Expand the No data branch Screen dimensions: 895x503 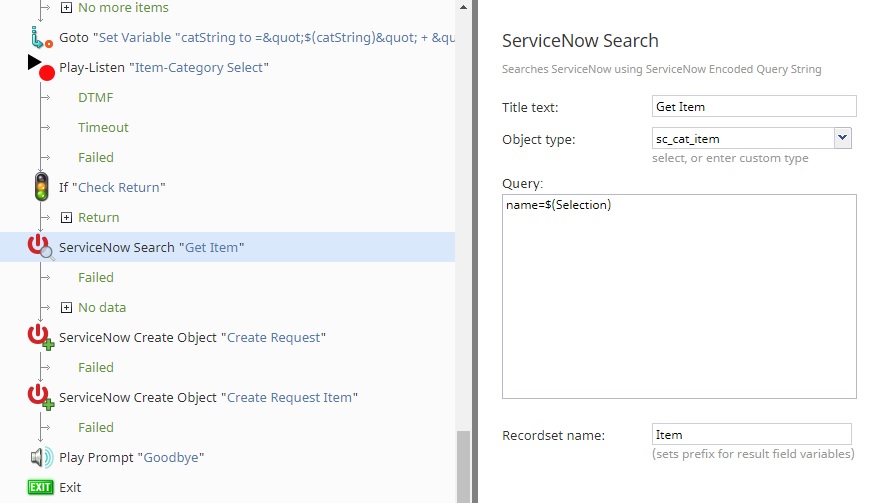tap(66, 308)
